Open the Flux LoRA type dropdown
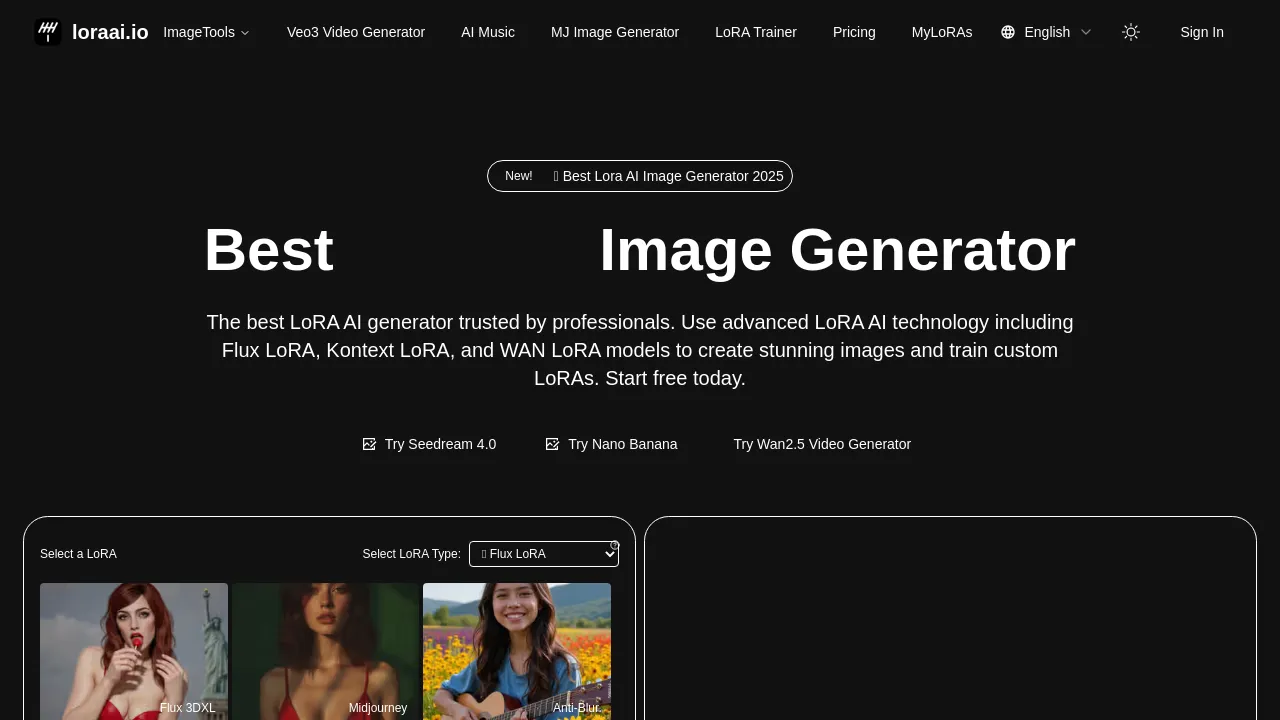 coord(544,554)
